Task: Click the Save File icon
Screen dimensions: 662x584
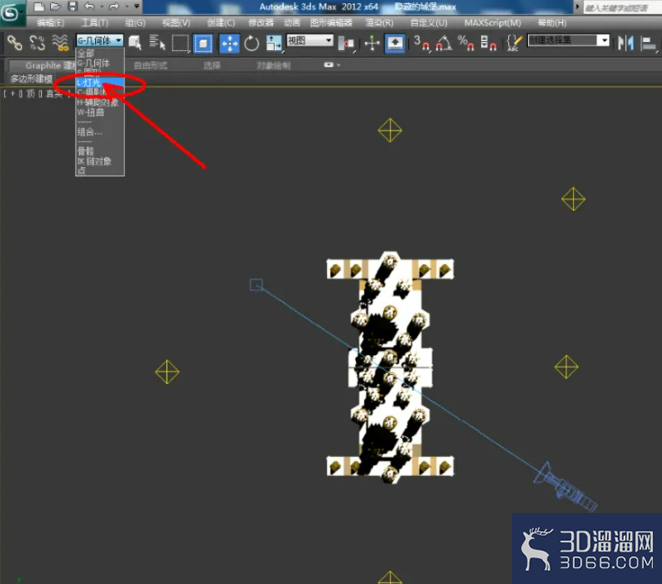Action: point(73,6)
